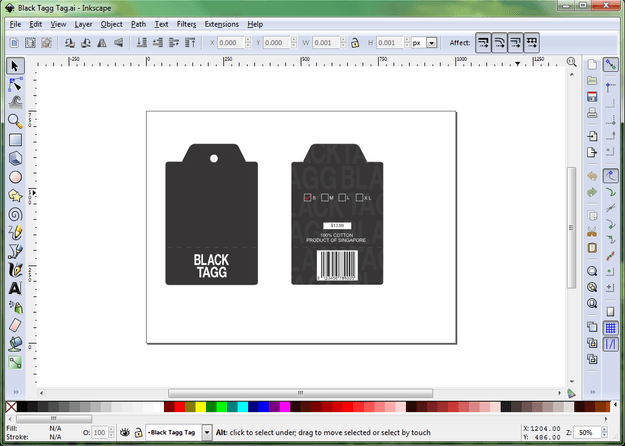This screenshot has width=625, height=446.
Task: Toggle layer visibility eye icon
Action: pyautogui.click(x=125, y=432)
